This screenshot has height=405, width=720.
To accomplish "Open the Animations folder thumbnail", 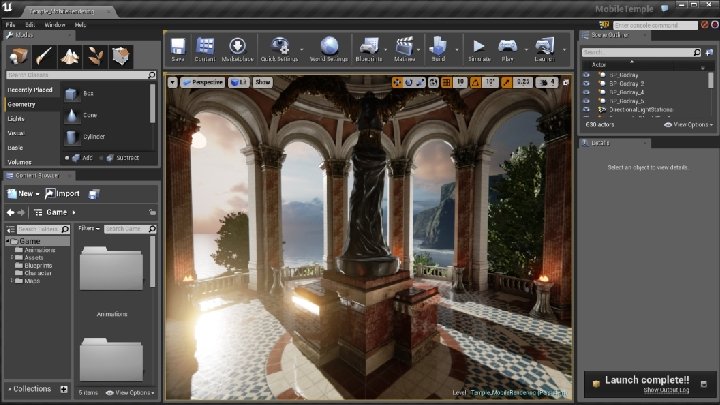I will pyautogui.click(x=112, y=269).
